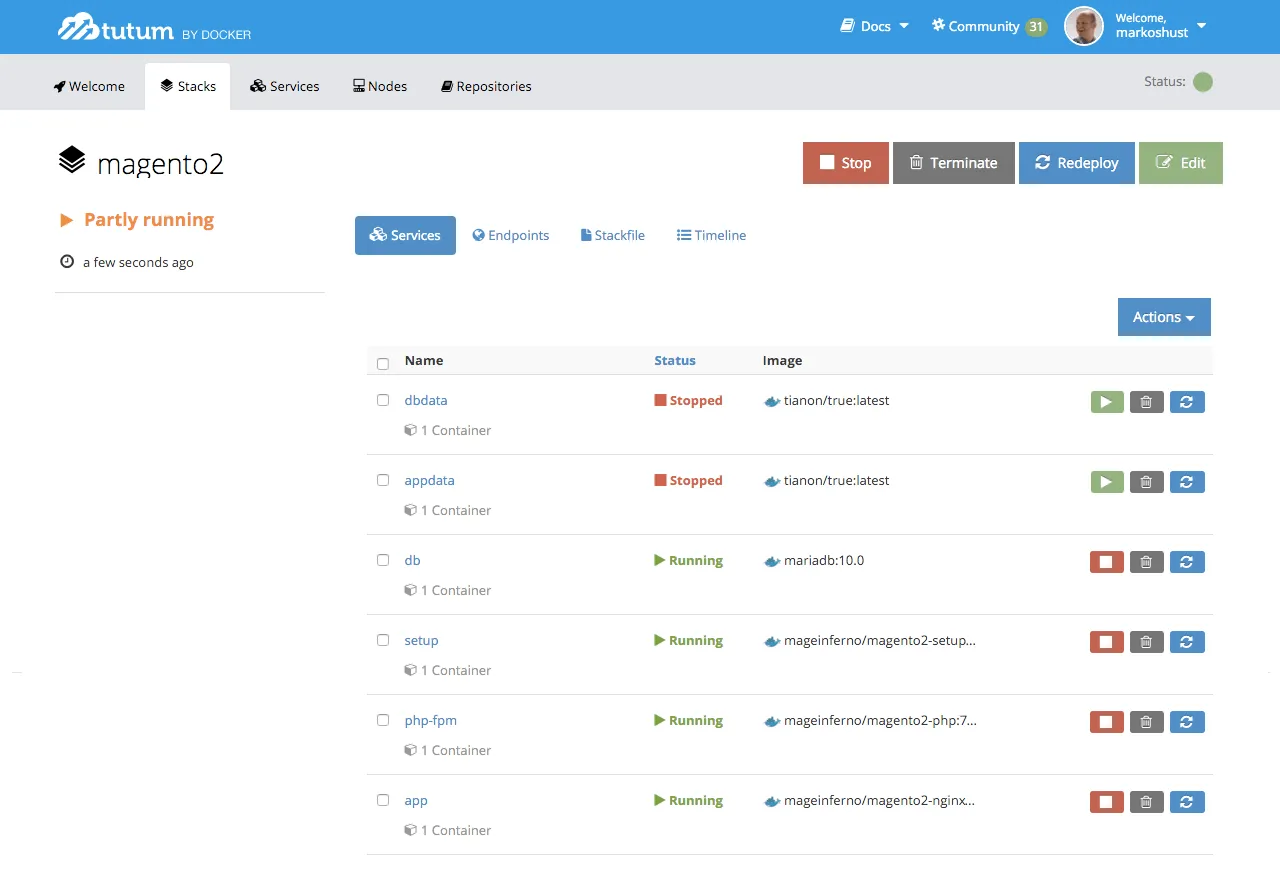Open the Actions dropdown
This screenshot has width=1280, height=869.
1163,317
